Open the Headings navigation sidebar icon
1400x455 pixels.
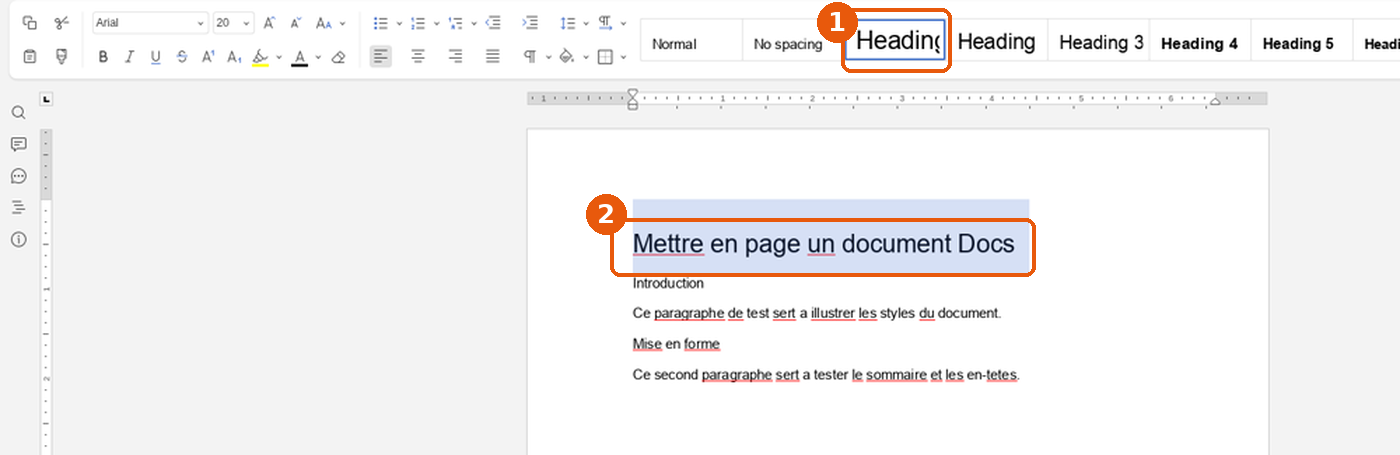coord(18,207)
